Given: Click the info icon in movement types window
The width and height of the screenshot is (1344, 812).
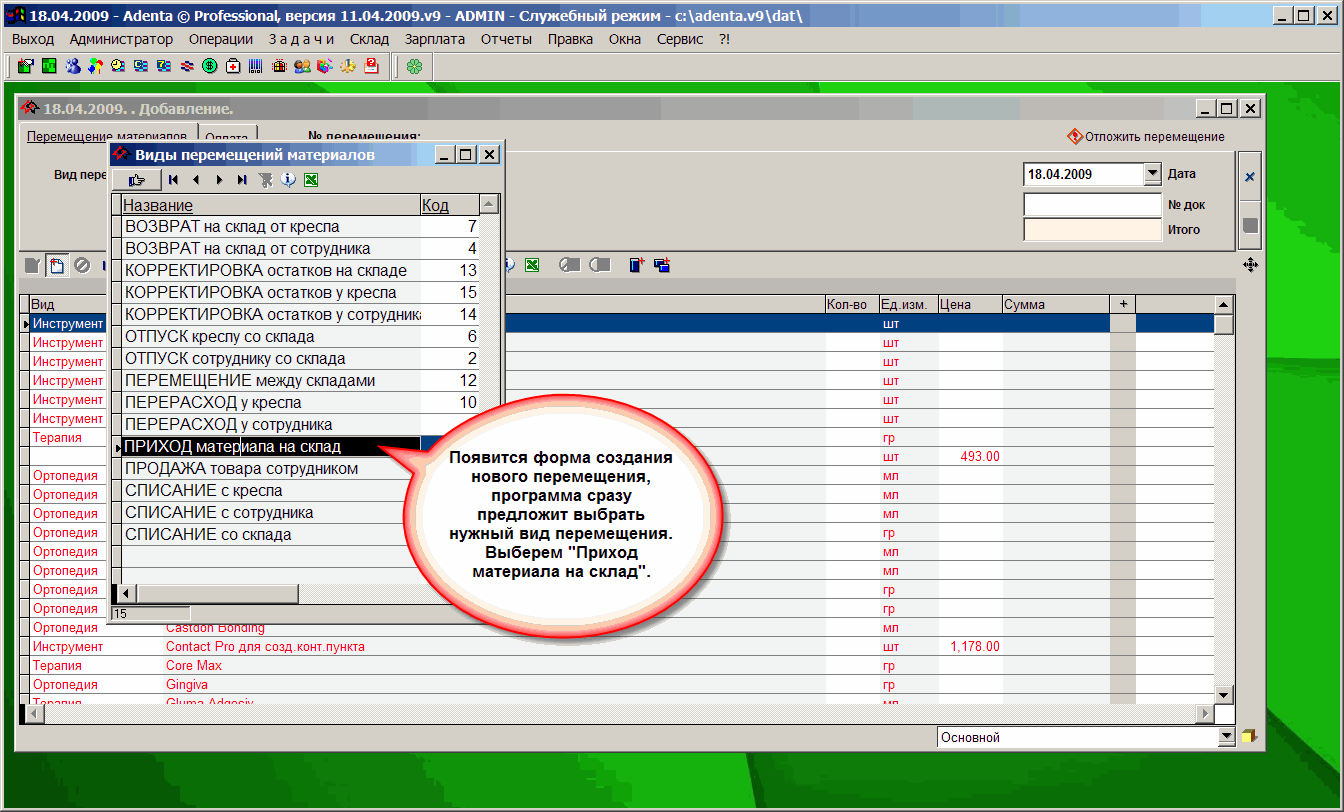Looking at the screenshot, I should click(x=288, y=180).
